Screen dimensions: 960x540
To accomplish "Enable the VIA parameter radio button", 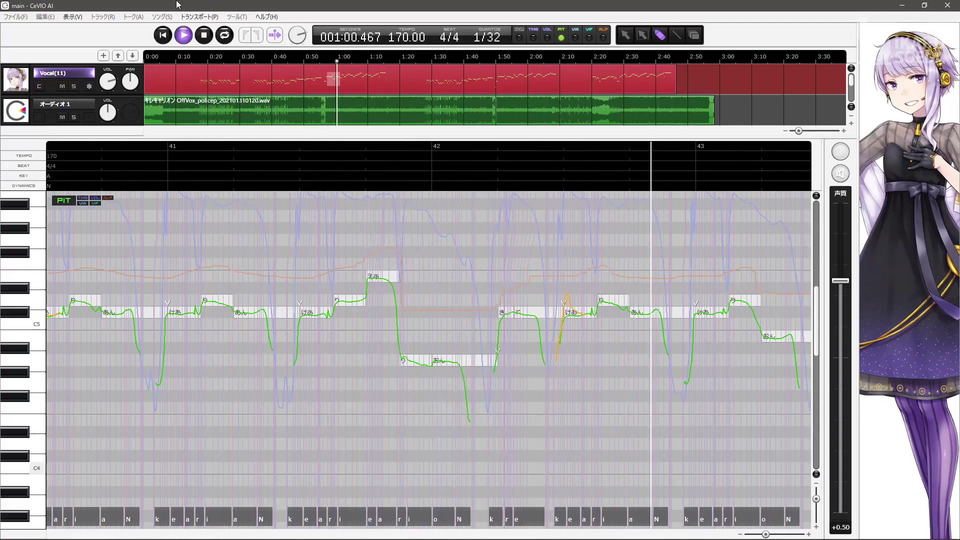I will [575, 37].
